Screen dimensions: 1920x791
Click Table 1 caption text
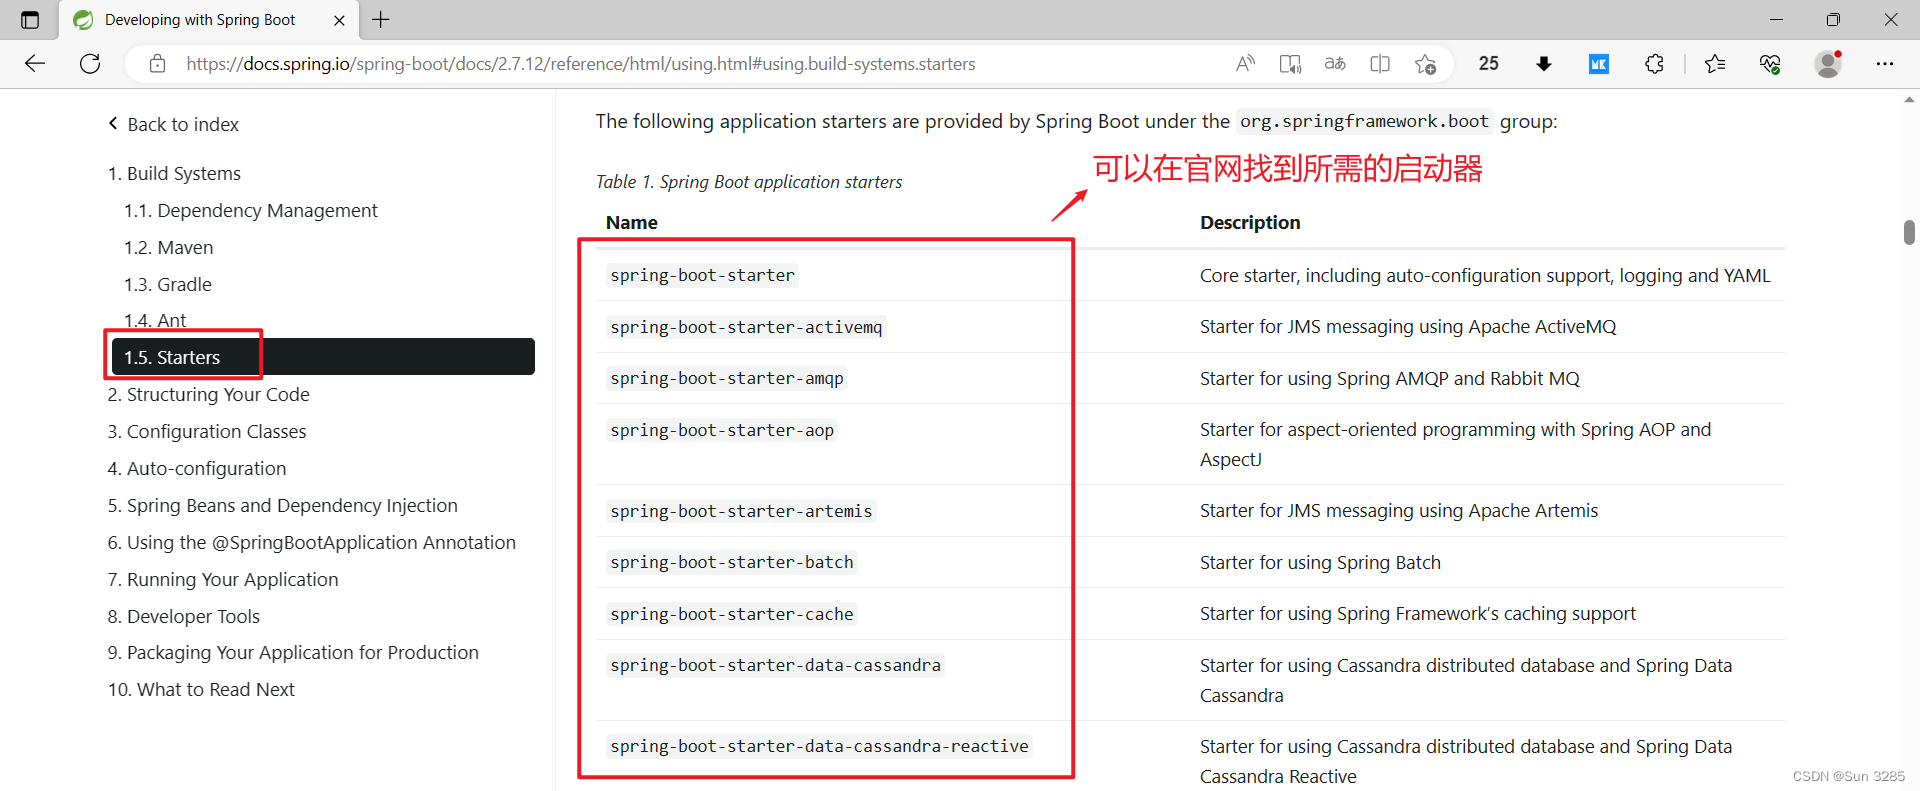749,181
